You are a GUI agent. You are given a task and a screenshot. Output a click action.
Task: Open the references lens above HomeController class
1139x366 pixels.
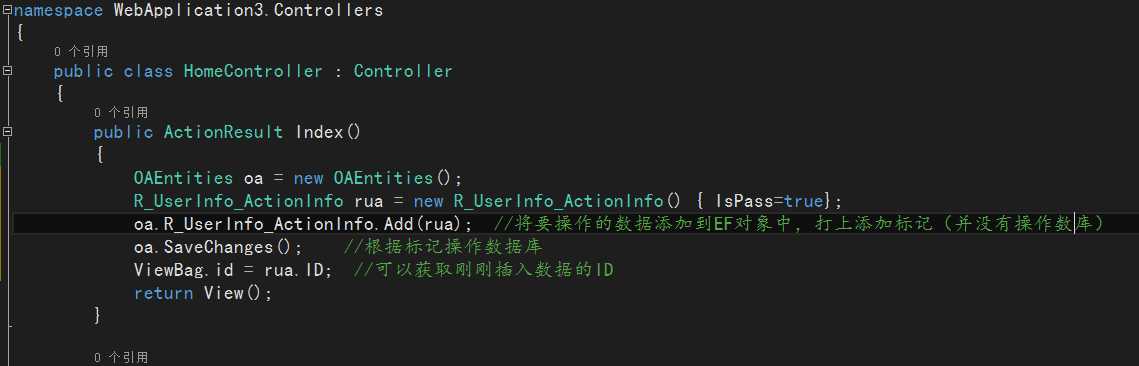(81, 52)
